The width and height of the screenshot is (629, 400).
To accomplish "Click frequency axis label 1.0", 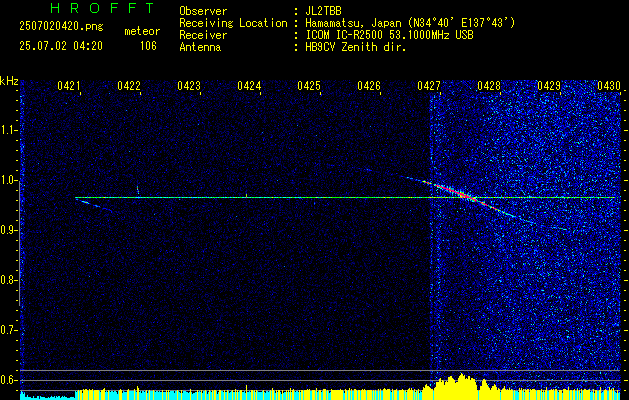I will click(x=9, y=181).
